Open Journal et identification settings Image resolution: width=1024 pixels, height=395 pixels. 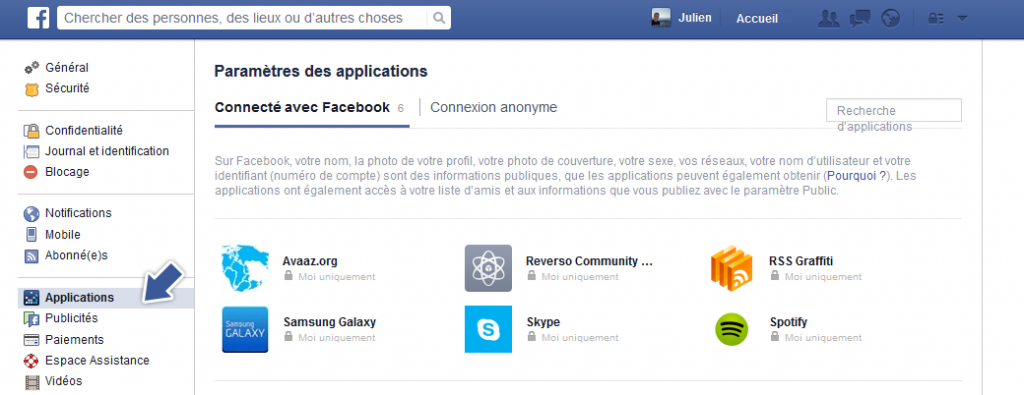[x=106, y=151]
